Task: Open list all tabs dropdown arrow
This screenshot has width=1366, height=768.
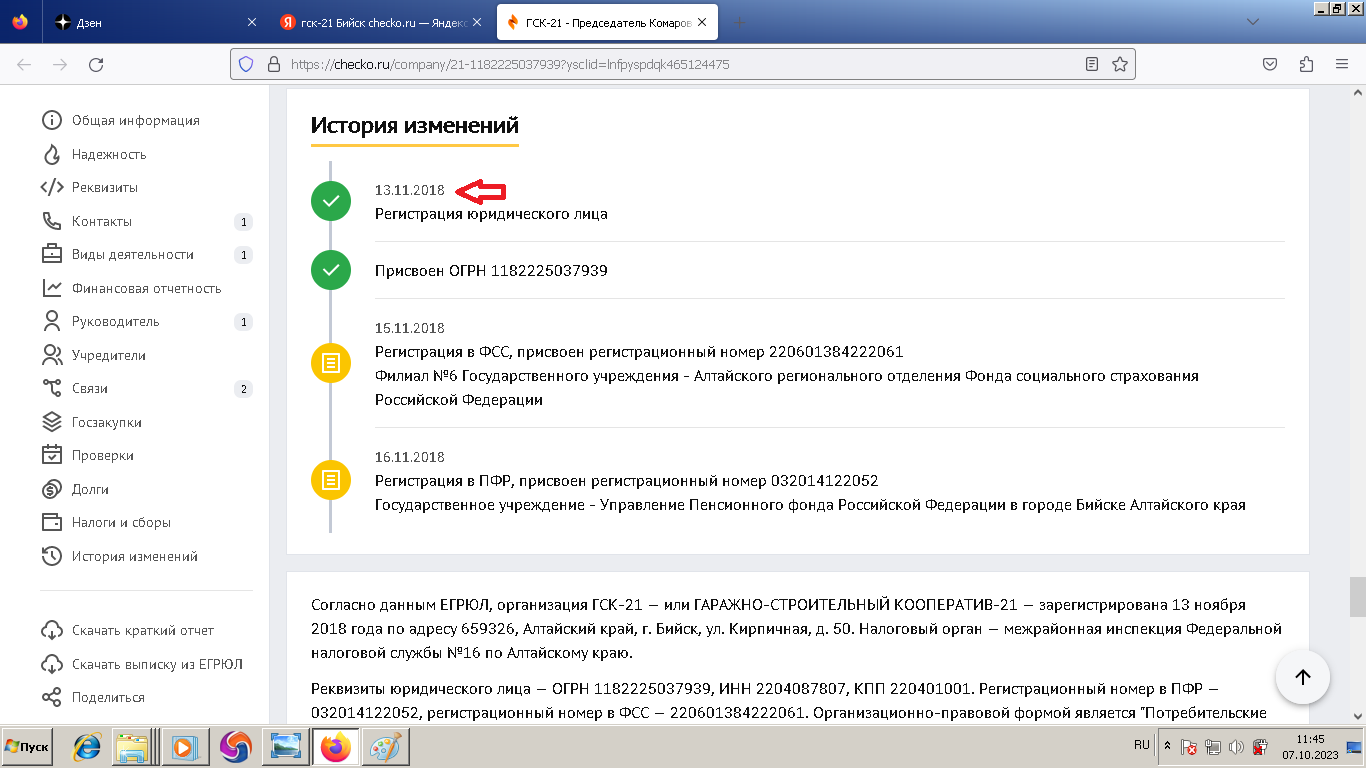Action: [1253, 22]
